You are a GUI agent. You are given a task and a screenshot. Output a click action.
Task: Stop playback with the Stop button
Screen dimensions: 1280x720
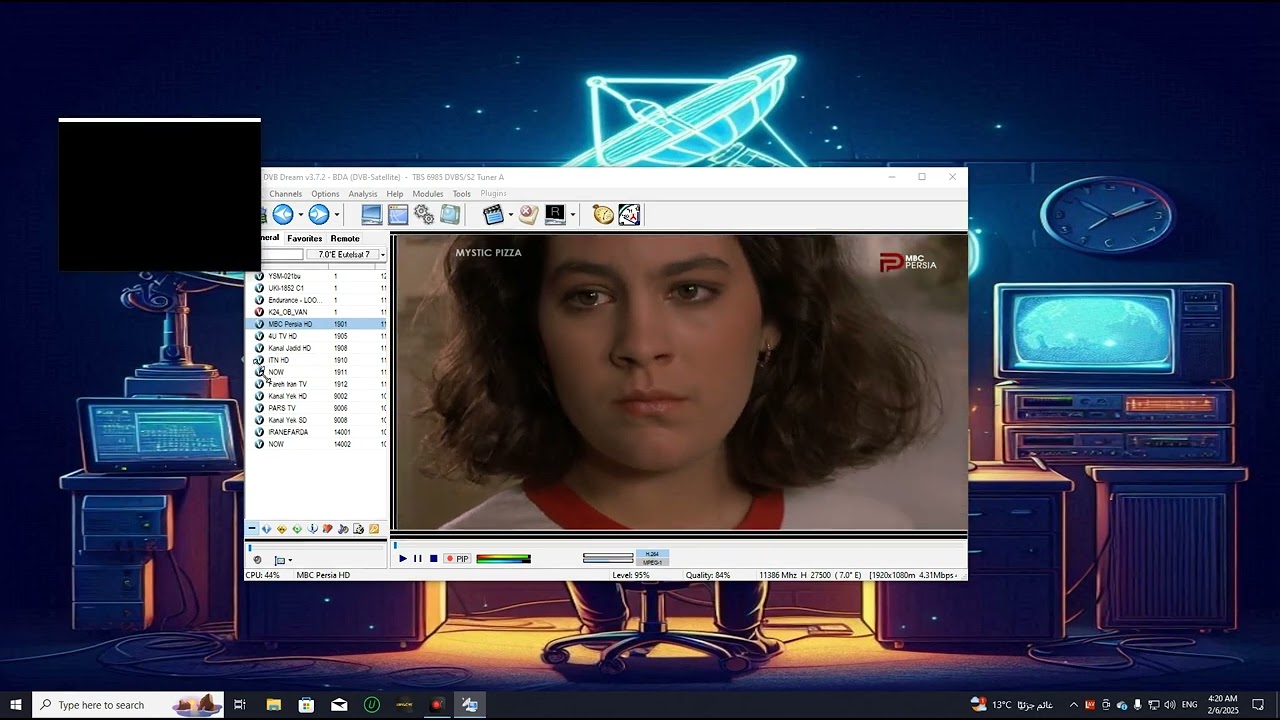pyautogui.click(x=433, y=559)
